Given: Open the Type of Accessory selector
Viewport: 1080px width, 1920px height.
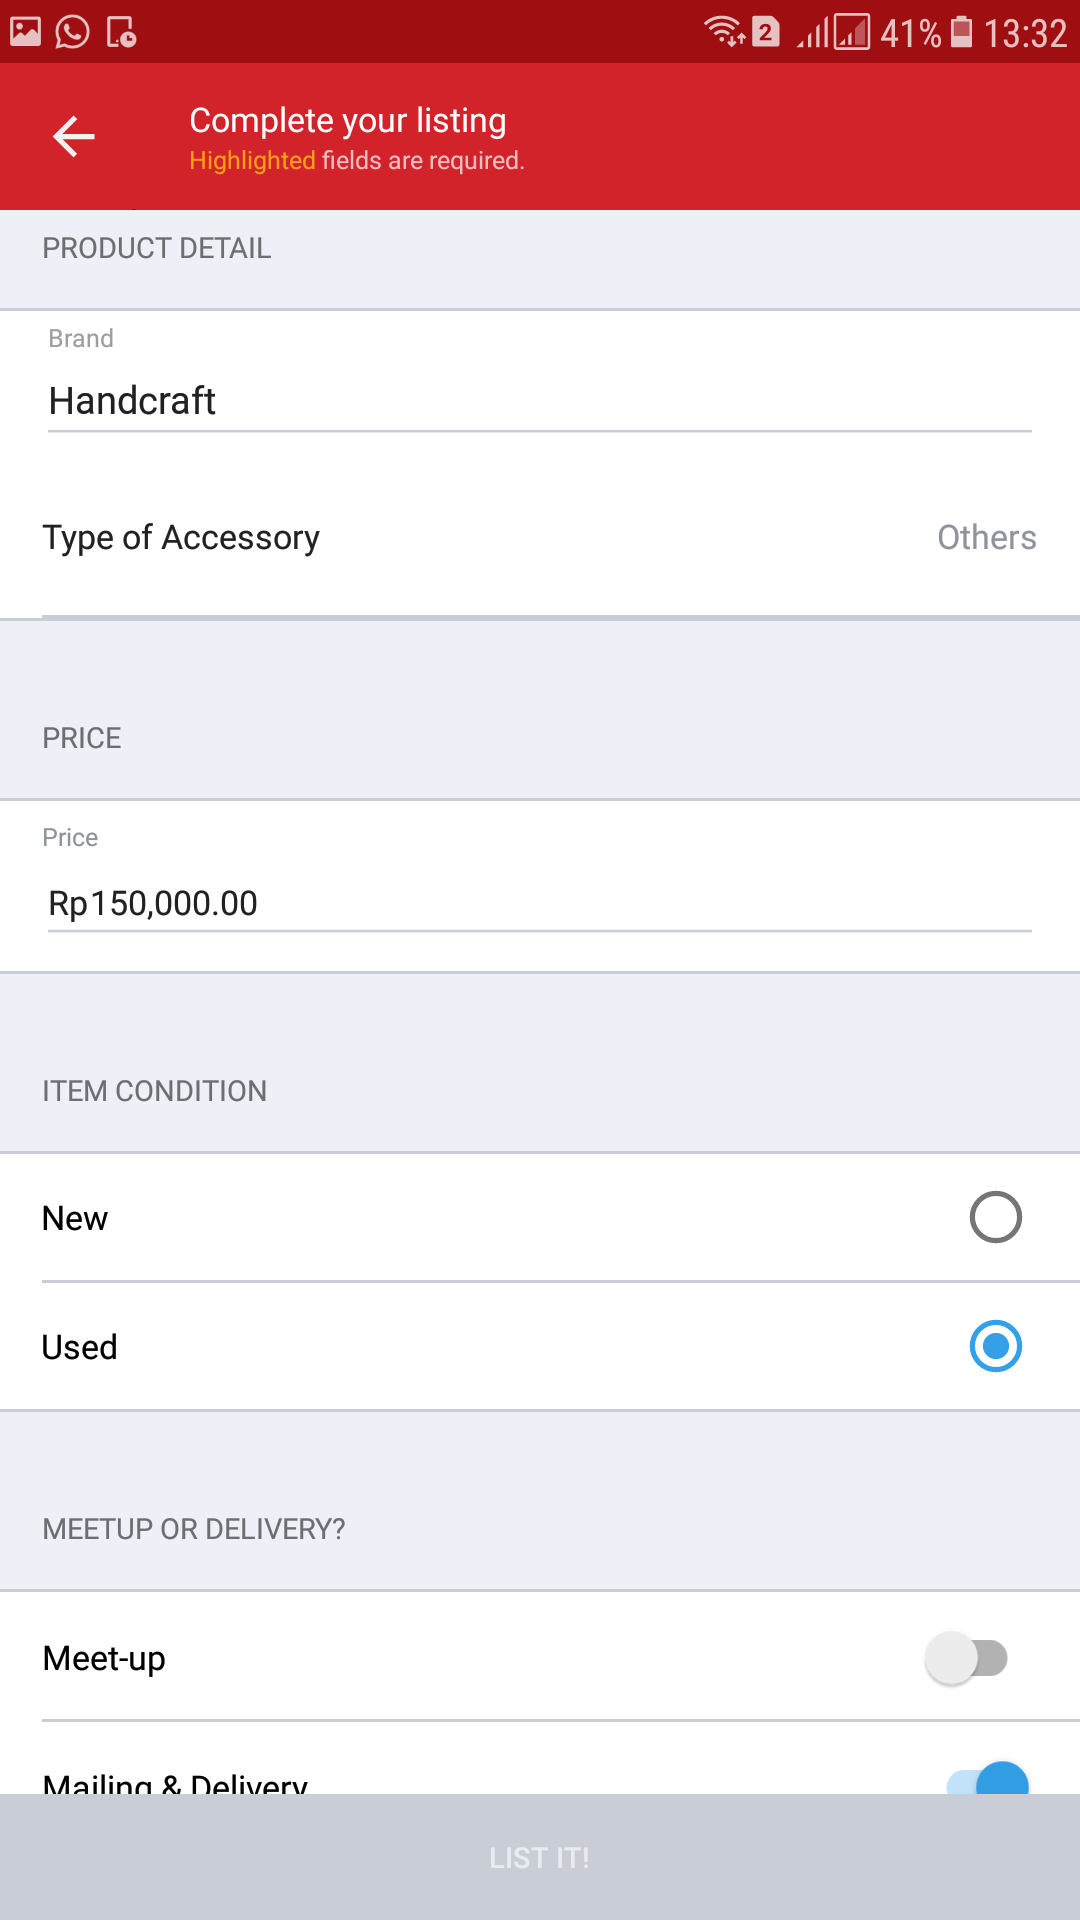Looking at the screenshot, I should (x=181, y=538).
